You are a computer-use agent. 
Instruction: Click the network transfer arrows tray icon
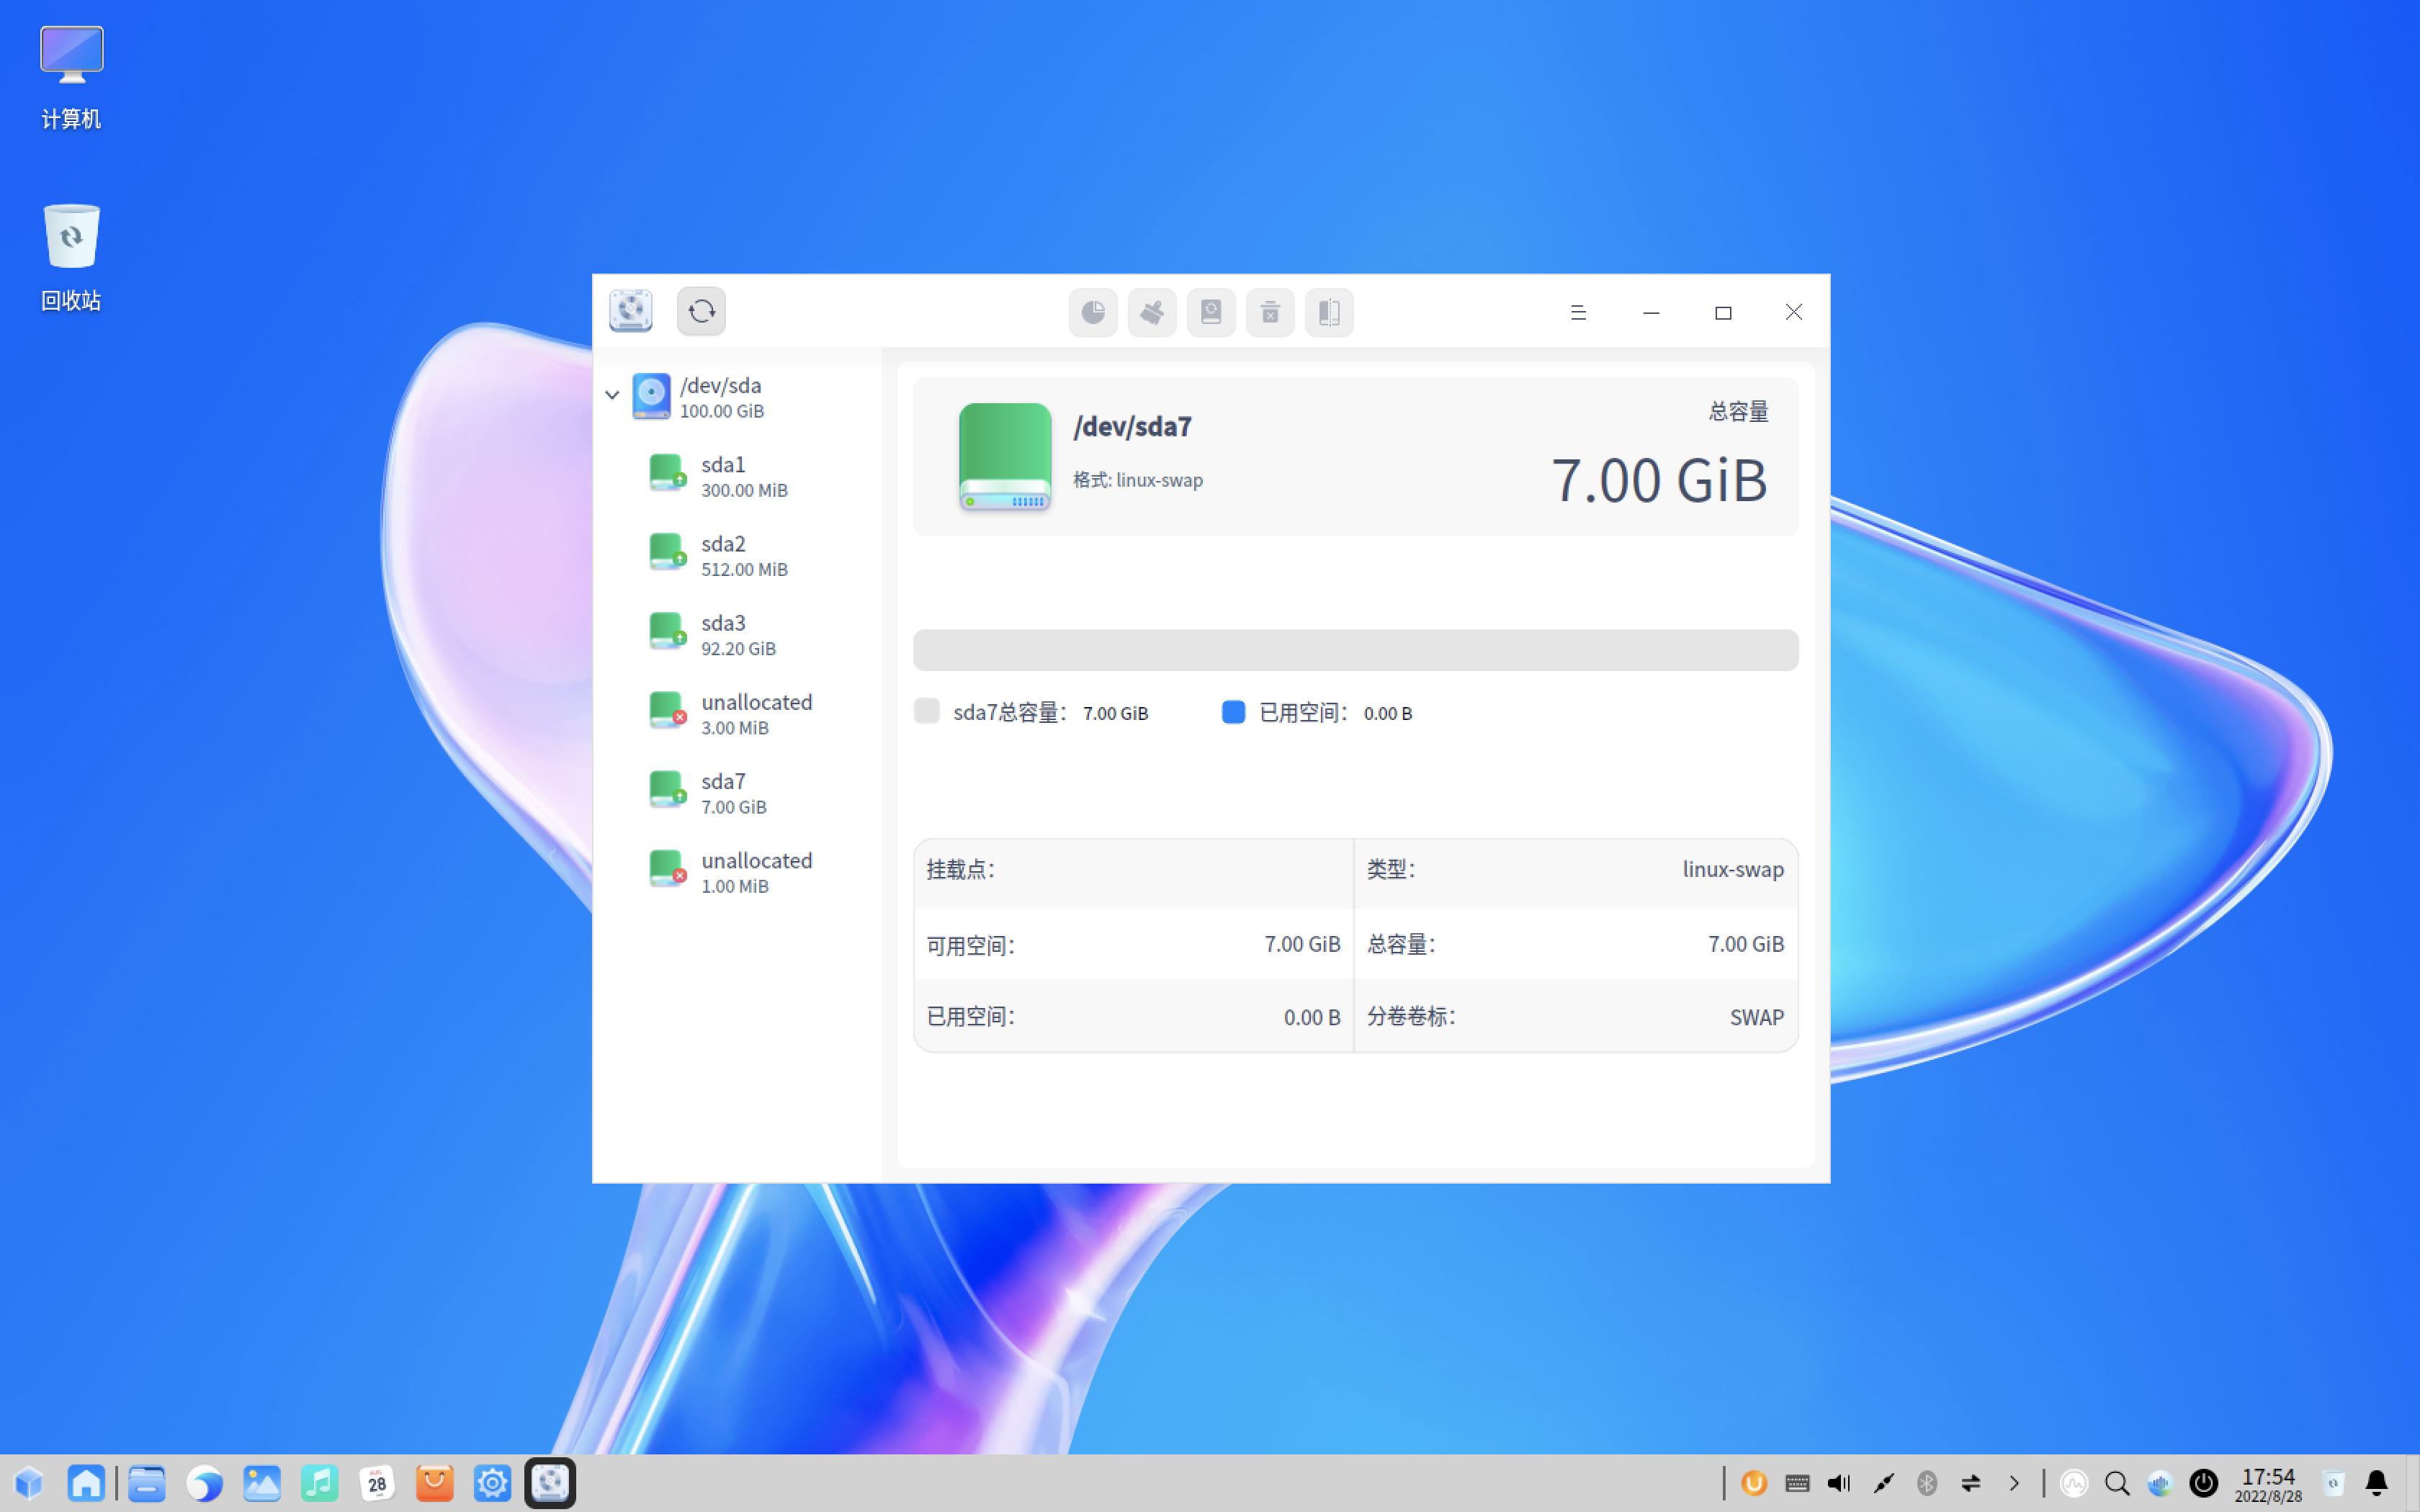pos(1971,1483)
